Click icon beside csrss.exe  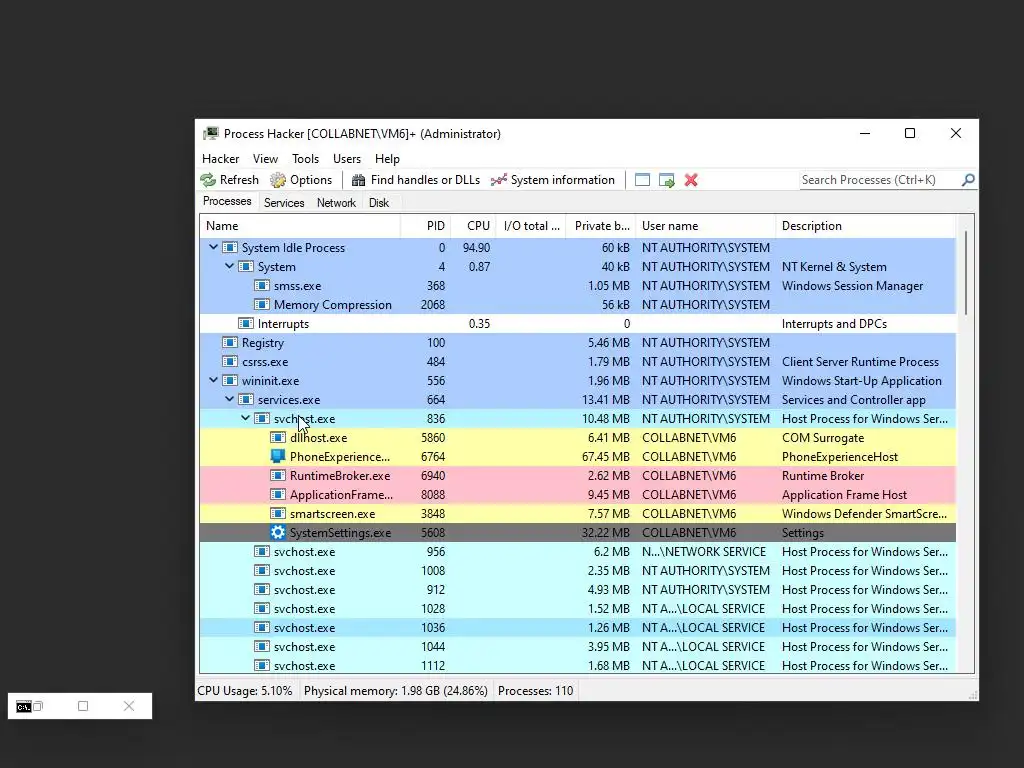[230, 362]
